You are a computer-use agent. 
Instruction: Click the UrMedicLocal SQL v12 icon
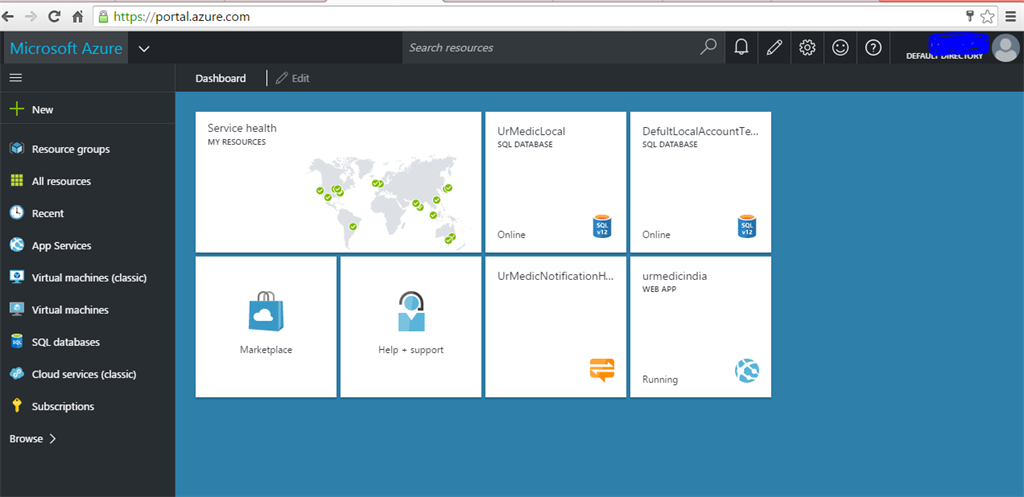pyautogui.click(x=602, y=227)
